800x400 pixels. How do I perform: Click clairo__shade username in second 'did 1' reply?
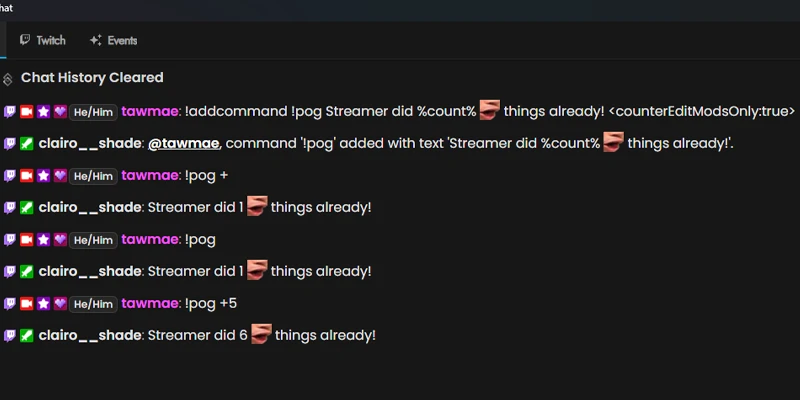coord(90,272)
